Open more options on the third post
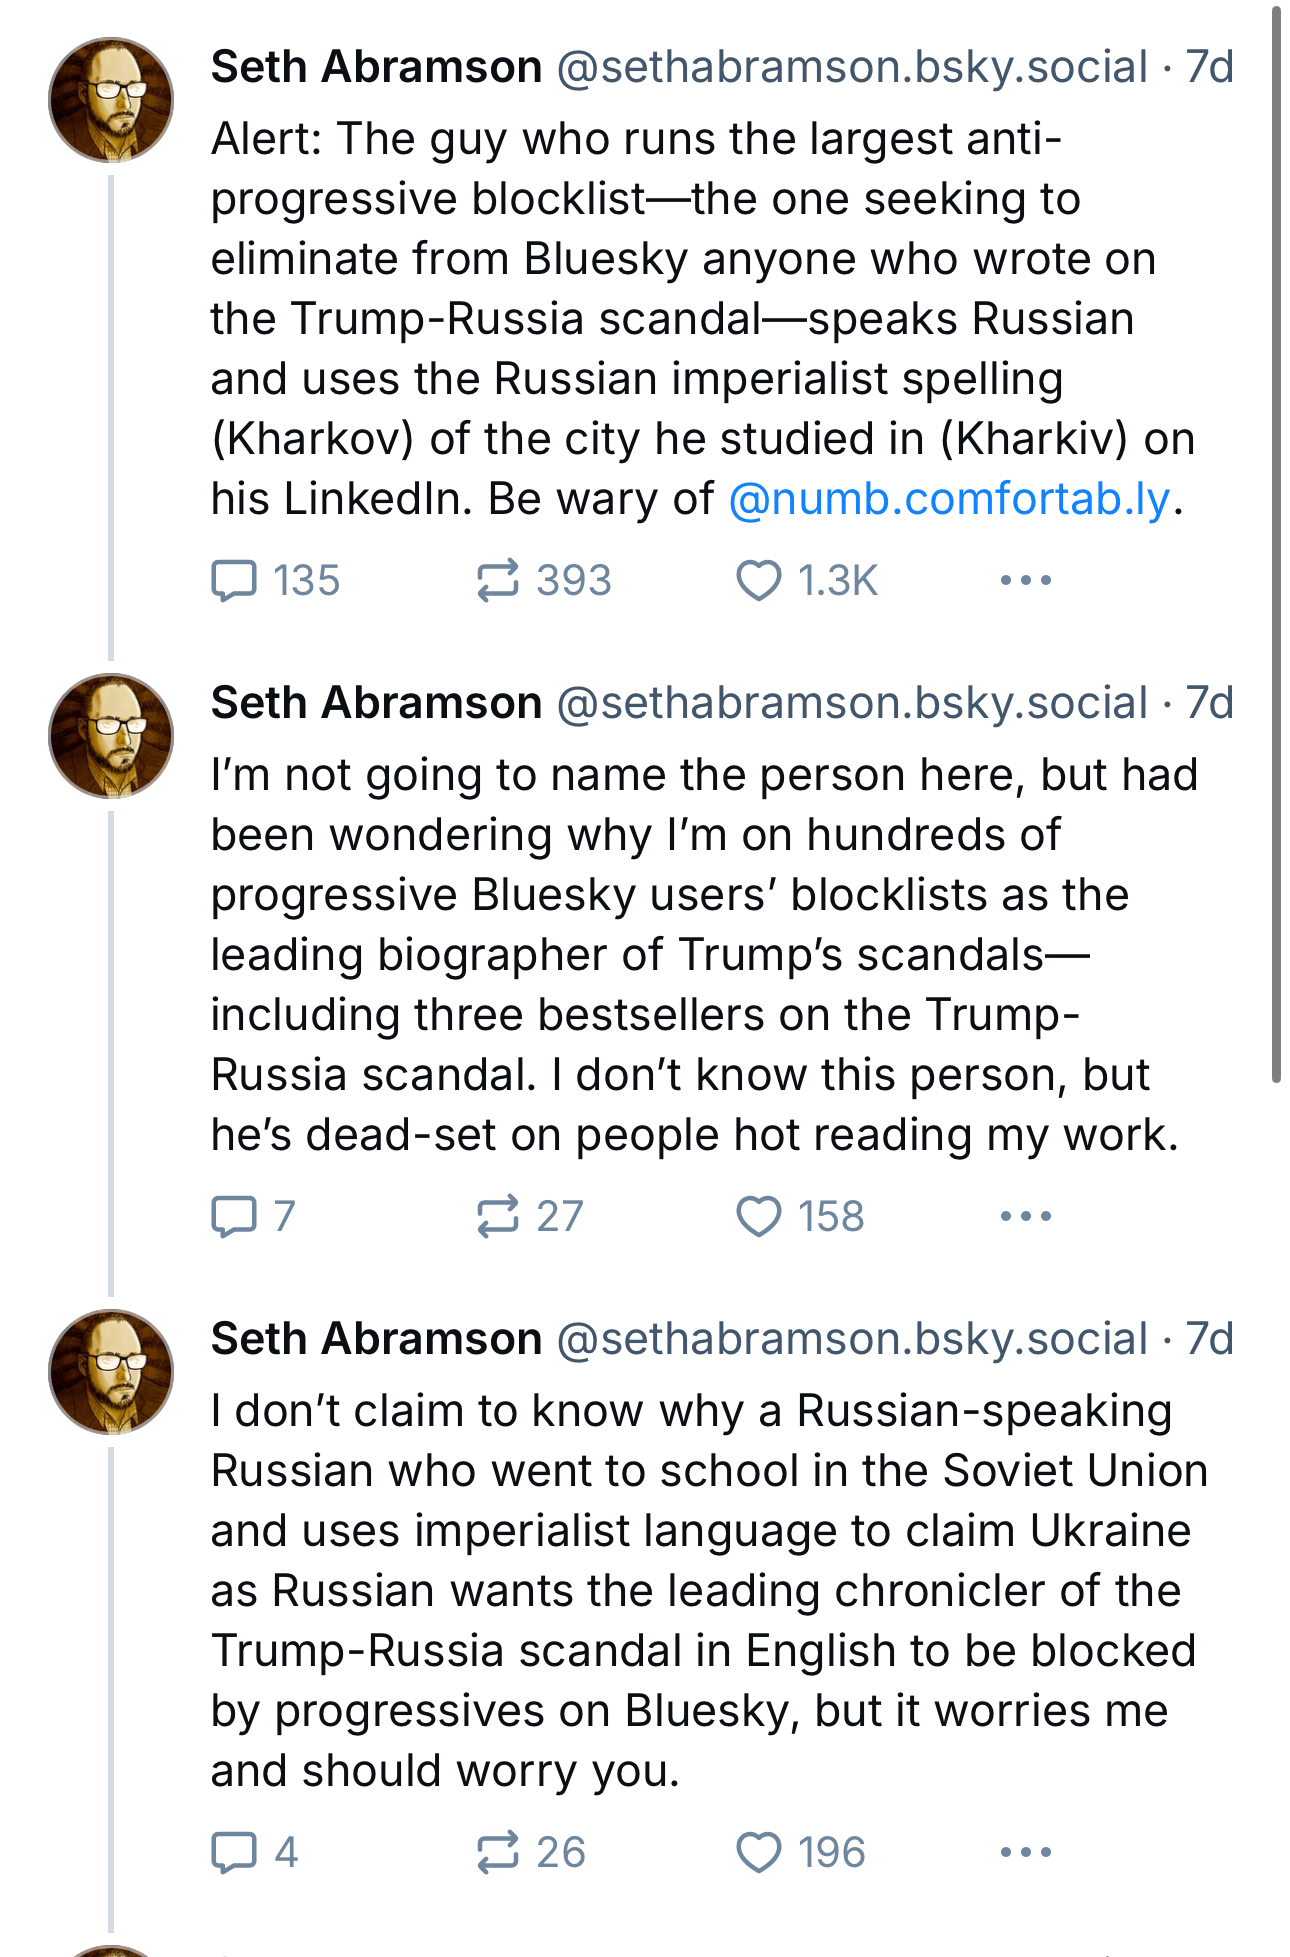Viewport: 1290px width, 1957px height. [1025, 1852]
